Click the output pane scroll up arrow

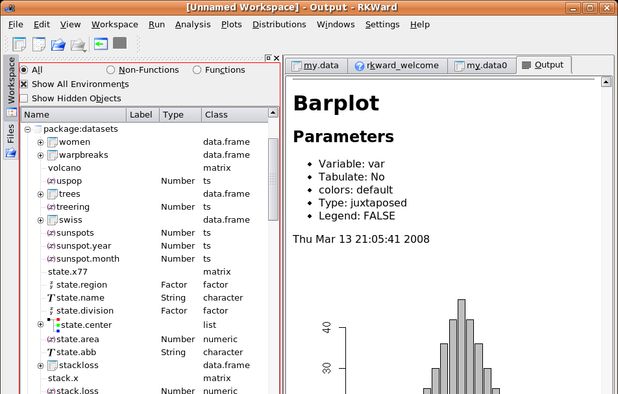606,82
